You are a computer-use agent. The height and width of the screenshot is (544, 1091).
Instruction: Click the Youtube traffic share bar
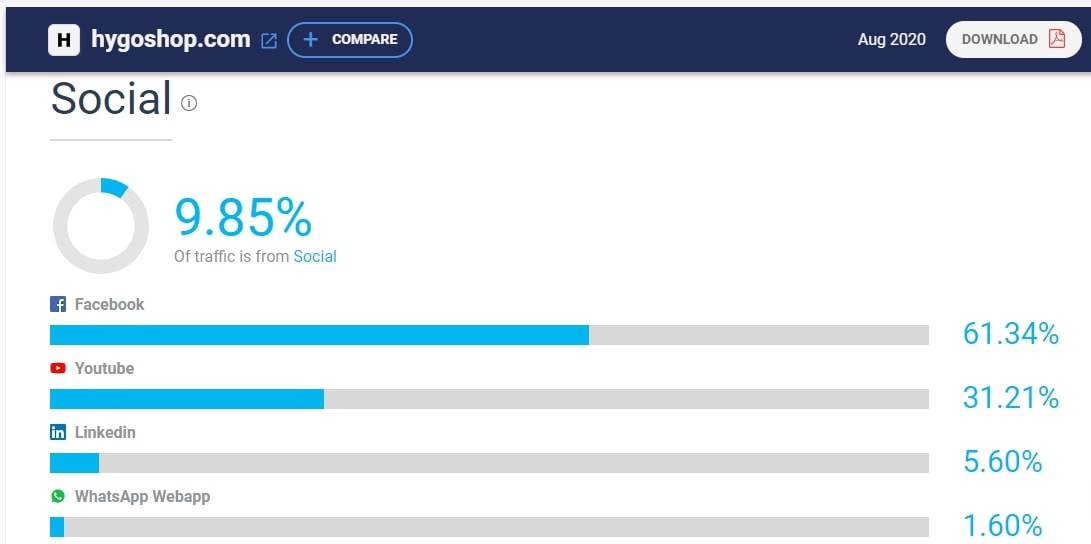[x=489, y=399]
